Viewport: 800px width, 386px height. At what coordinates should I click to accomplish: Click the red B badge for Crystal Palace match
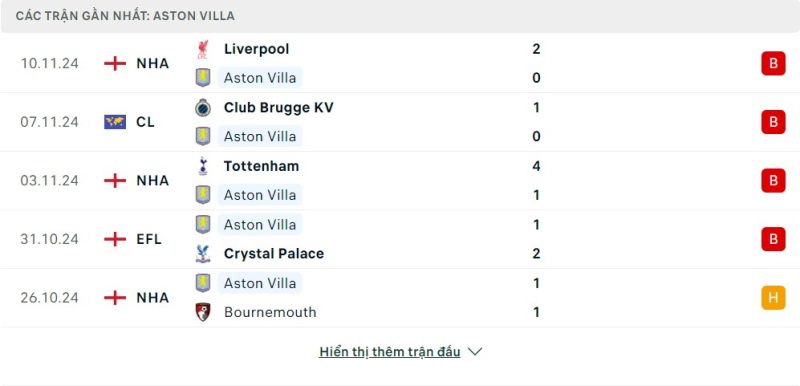pos(773,239)
